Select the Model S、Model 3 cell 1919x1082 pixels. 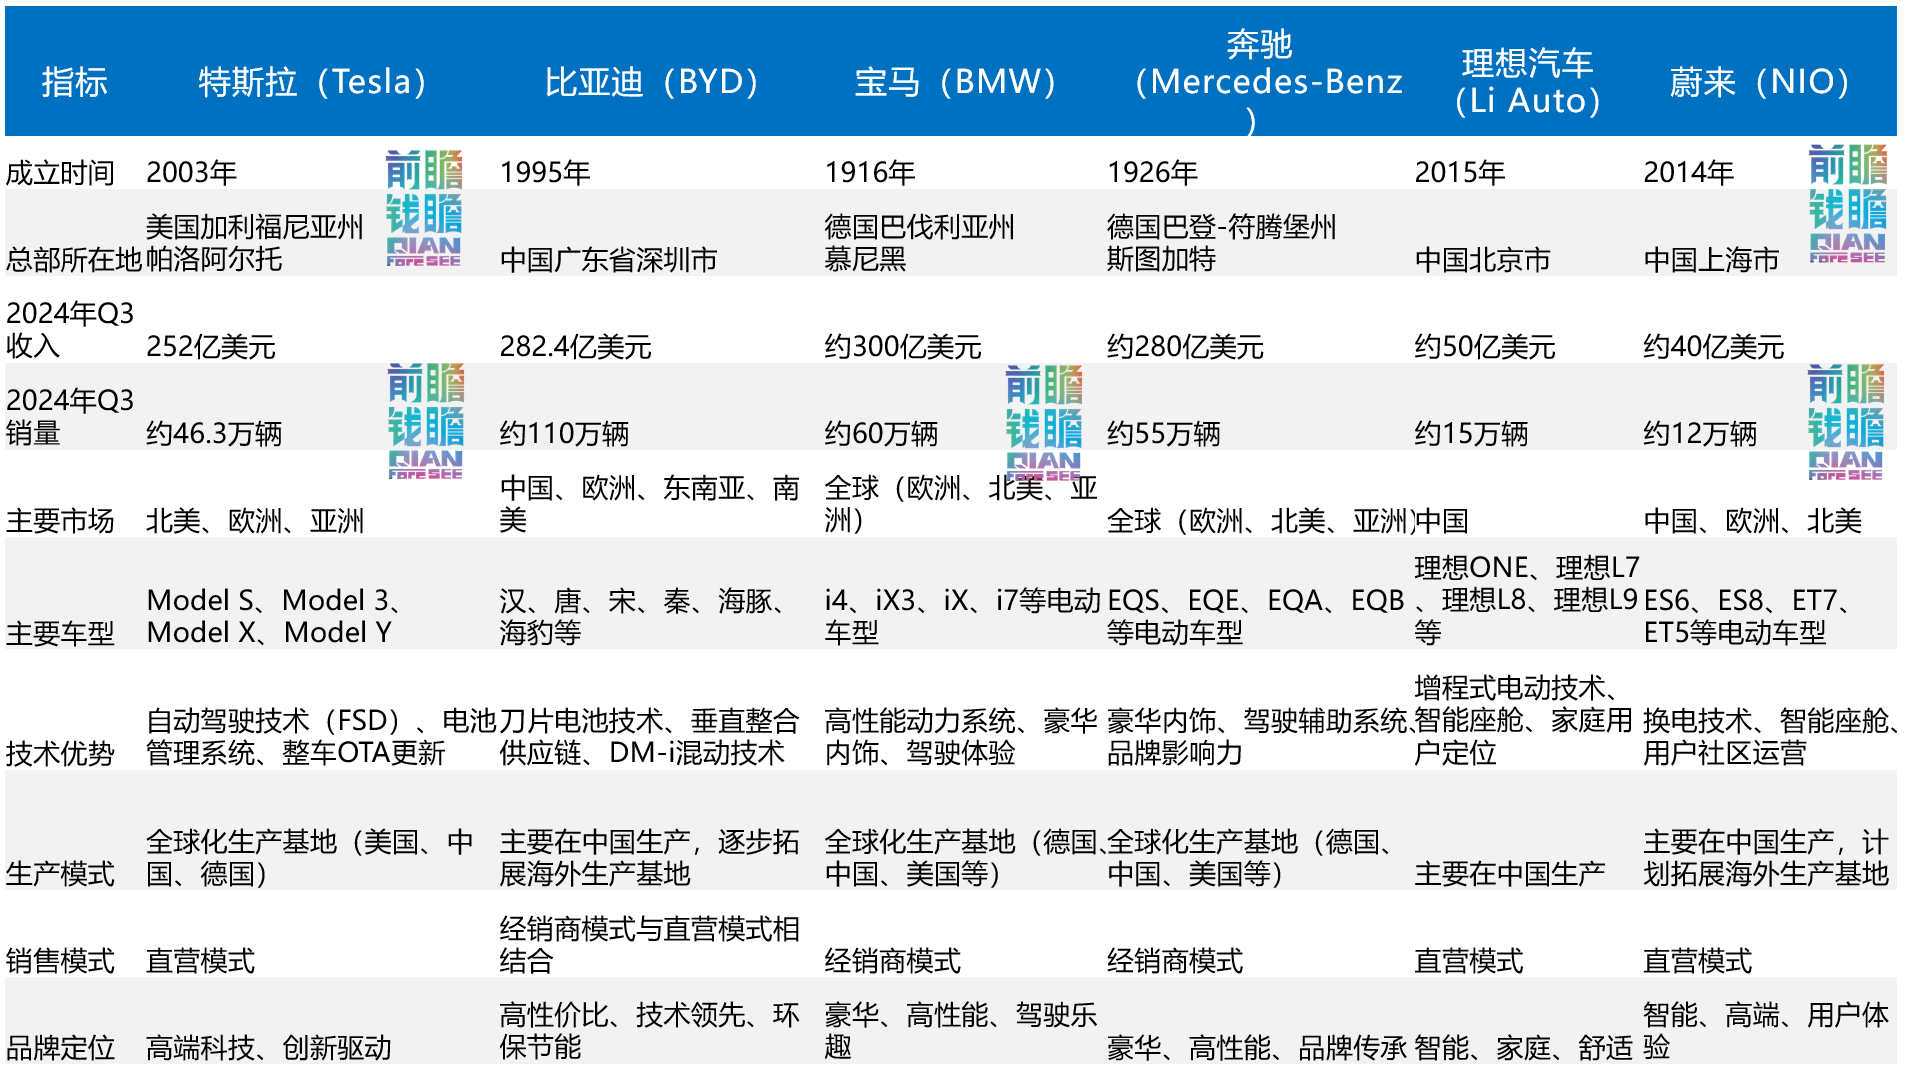pos(274,616)
